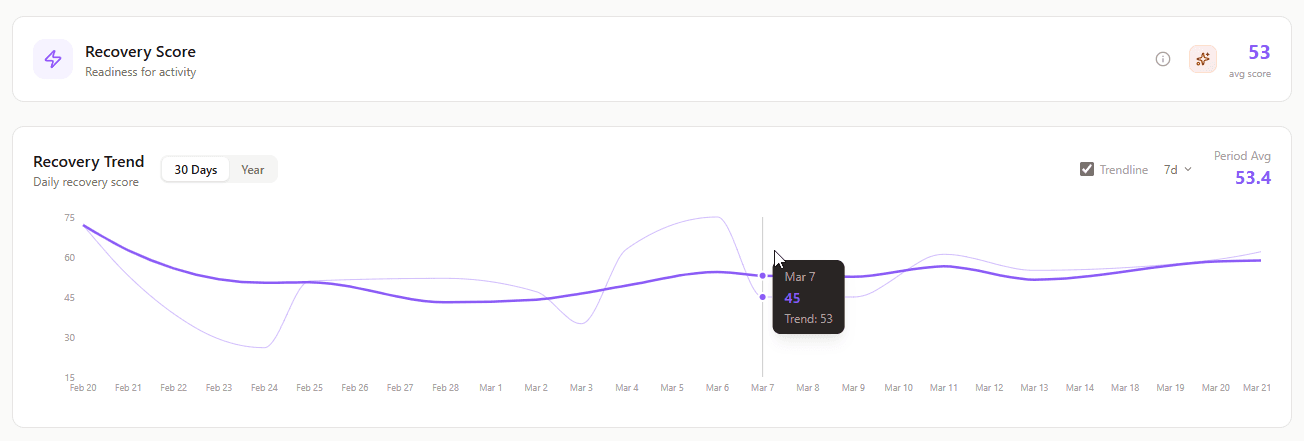Click the Feb 20 label on the x-axis
The image size is (1304, 441).
pyautogui.click(x=83, y=388)
